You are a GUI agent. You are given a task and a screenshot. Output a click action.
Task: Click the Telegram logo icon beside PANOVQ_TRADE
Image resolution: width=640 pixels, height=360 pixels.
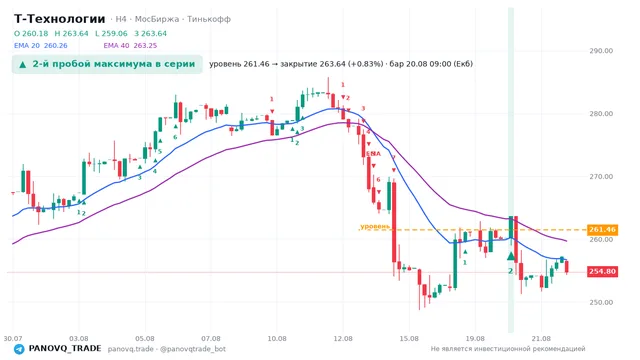point(19,349)
